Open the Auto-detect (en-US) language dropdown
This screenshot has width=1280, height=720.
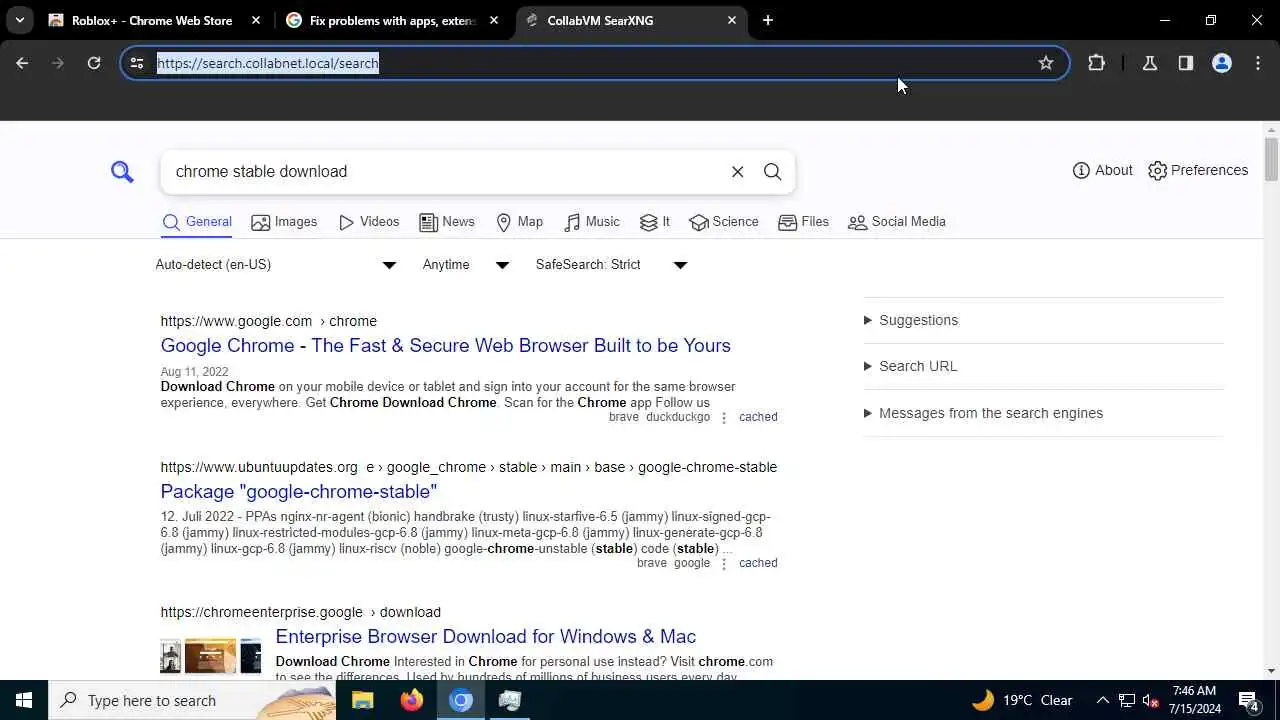(x=276, y=265)
